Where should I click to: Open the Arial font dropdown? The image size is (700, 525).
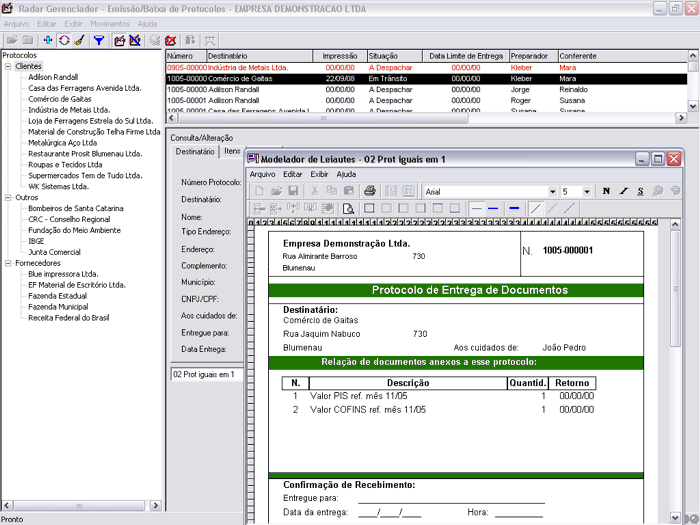click(552, 191)
